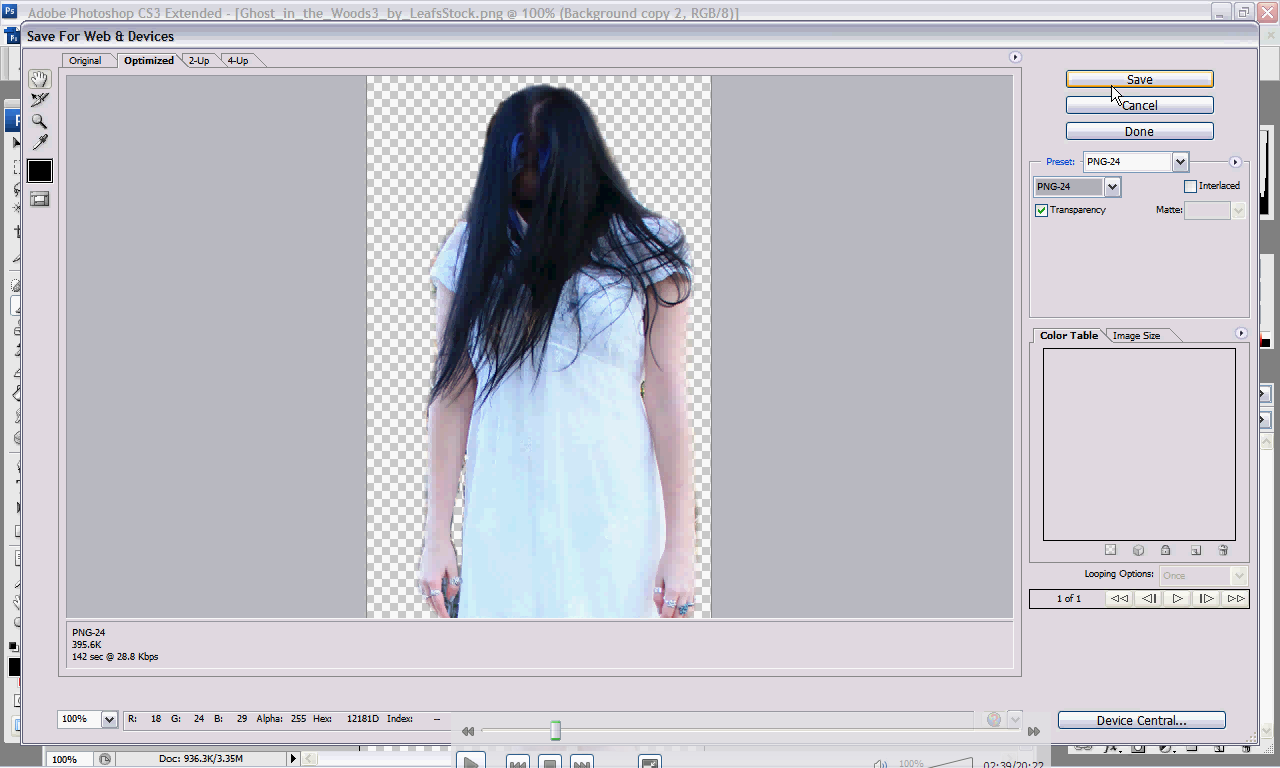Screen dimensions: 1280x768
Task: Click the video player rewind icon
Action: coord(467,732)
